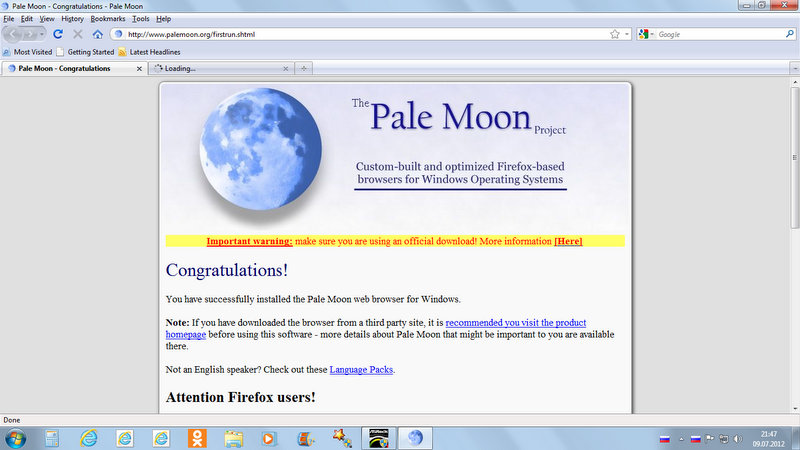The width and height of the screenshot is (800, 450).
Task: Open the Windows Media Player taskbar icon
Action: (269, 438)
